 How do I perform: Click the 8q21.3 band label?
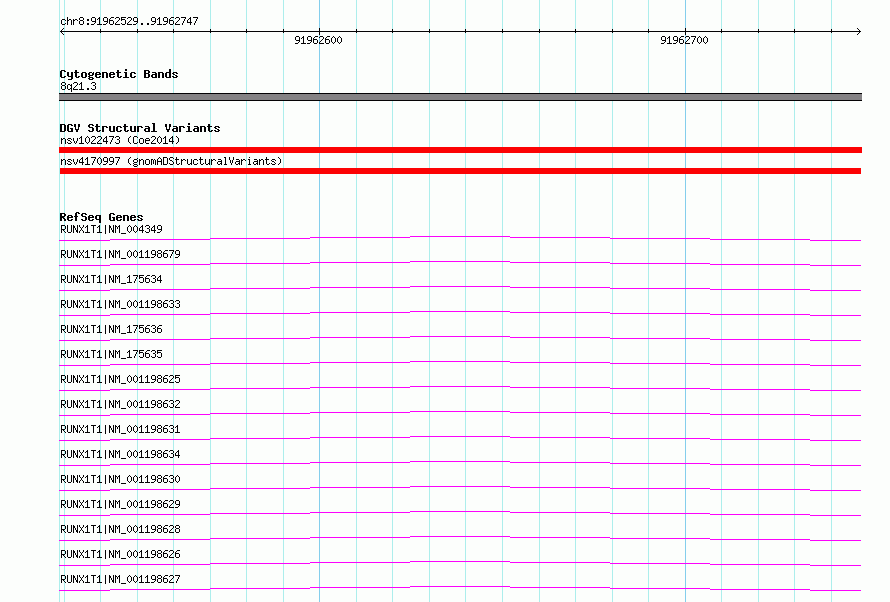tap(78, 86)
